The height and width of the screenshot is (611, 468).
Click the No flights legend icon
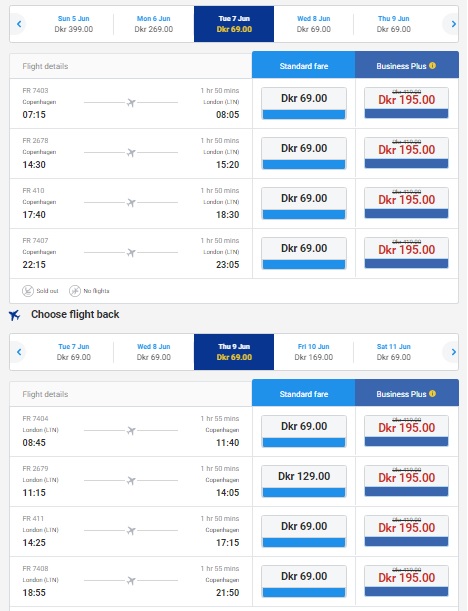coord(75,291)
